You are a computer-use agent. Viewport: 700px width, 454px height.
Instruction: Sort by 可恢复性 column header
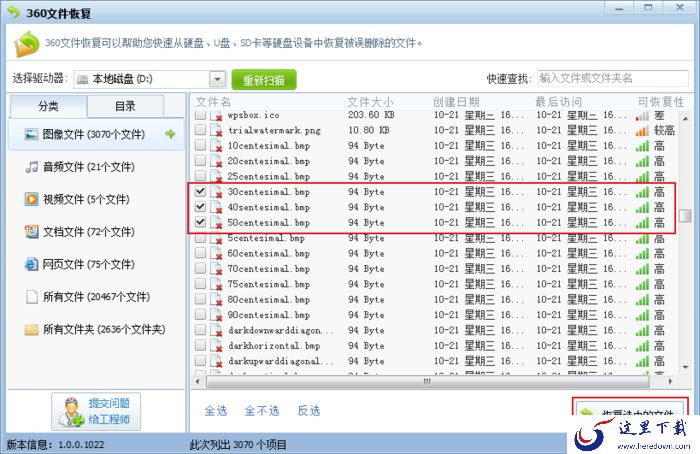pos(661,102)
